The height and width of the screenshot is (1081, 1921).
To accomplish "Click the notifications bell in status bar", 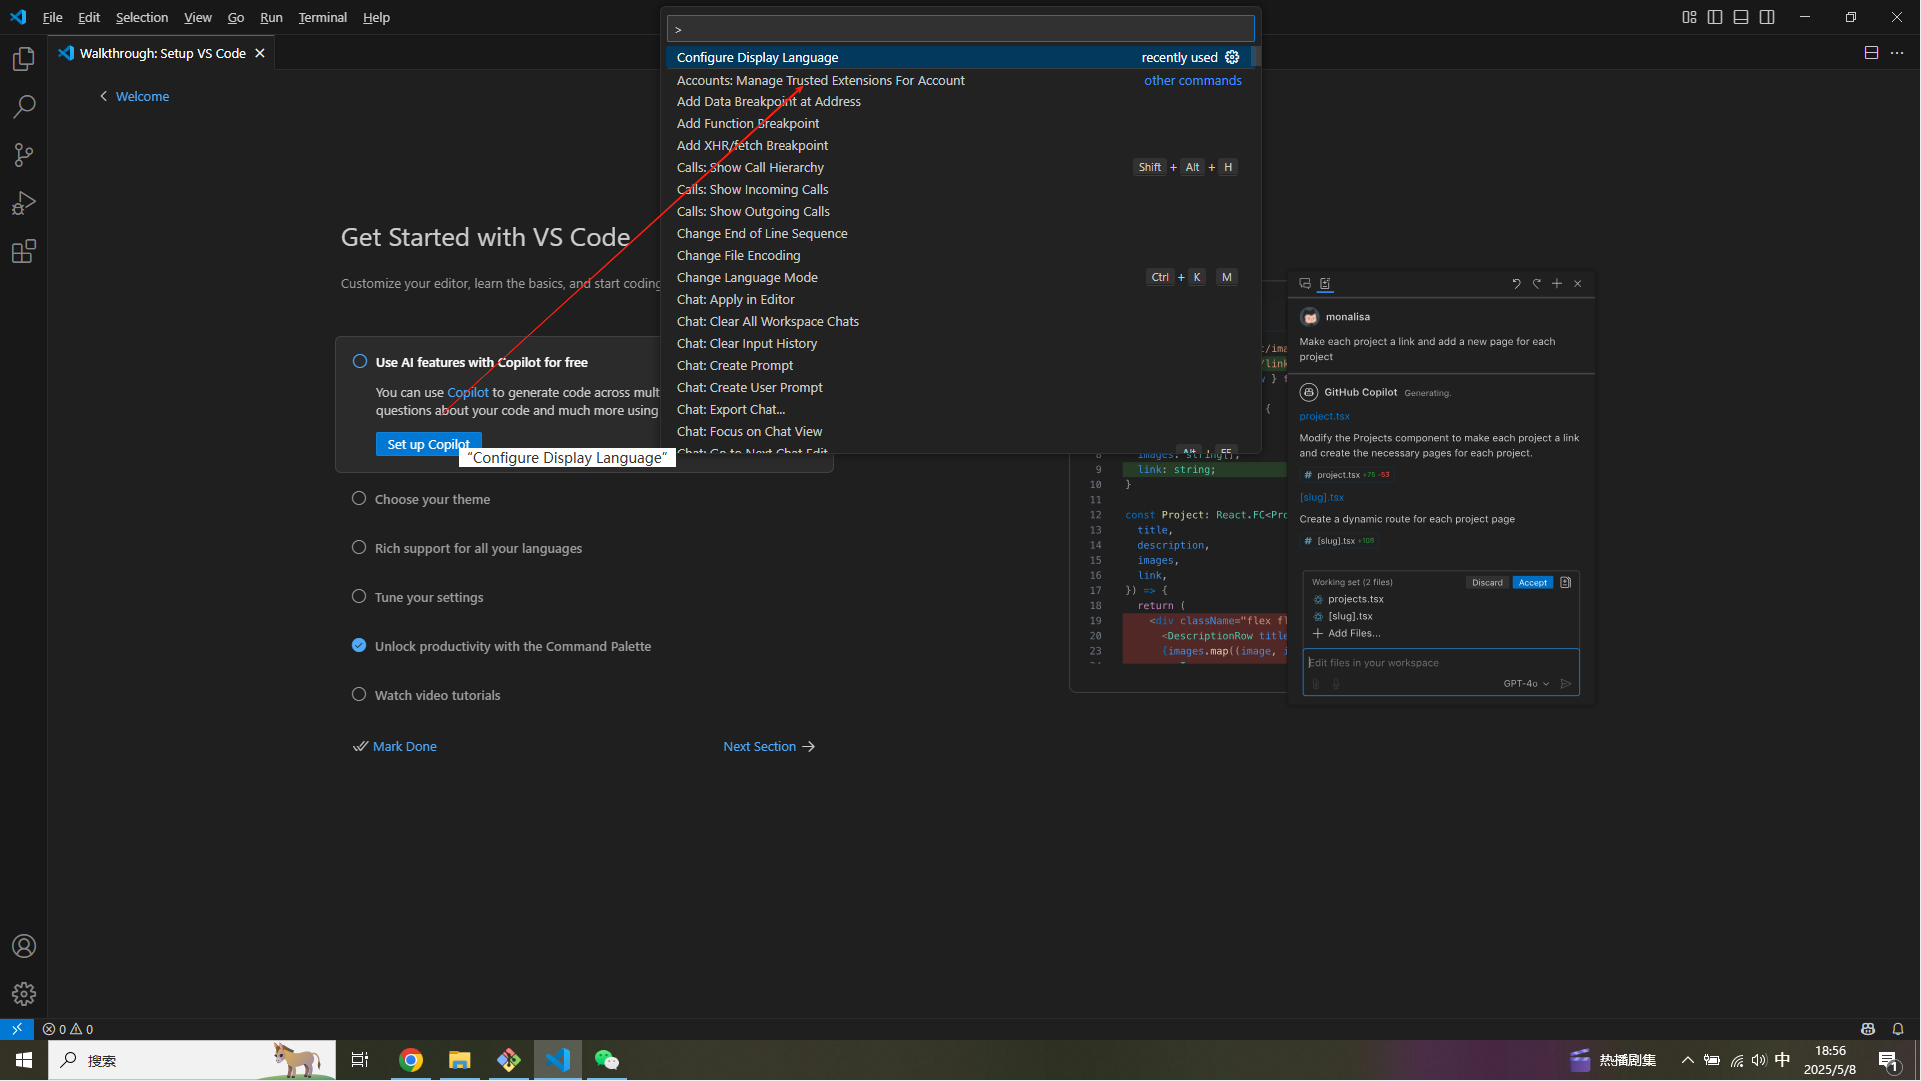I will tap(1897, 1029).
